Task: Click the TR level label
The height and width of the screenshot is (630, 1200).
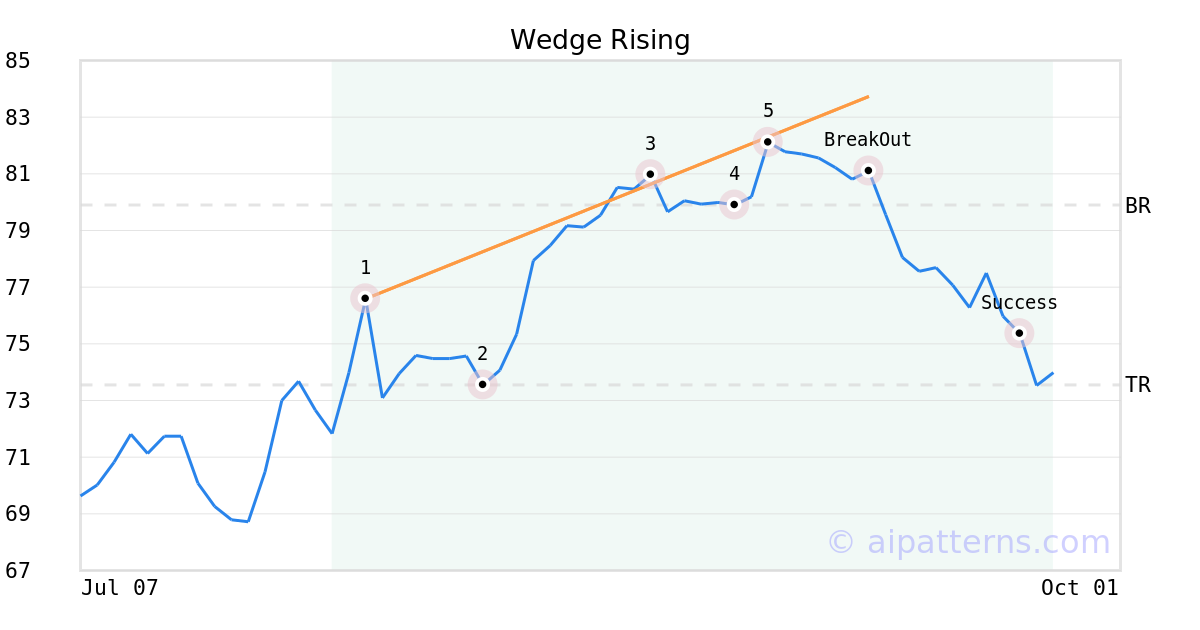Action: click(1138, 385)
